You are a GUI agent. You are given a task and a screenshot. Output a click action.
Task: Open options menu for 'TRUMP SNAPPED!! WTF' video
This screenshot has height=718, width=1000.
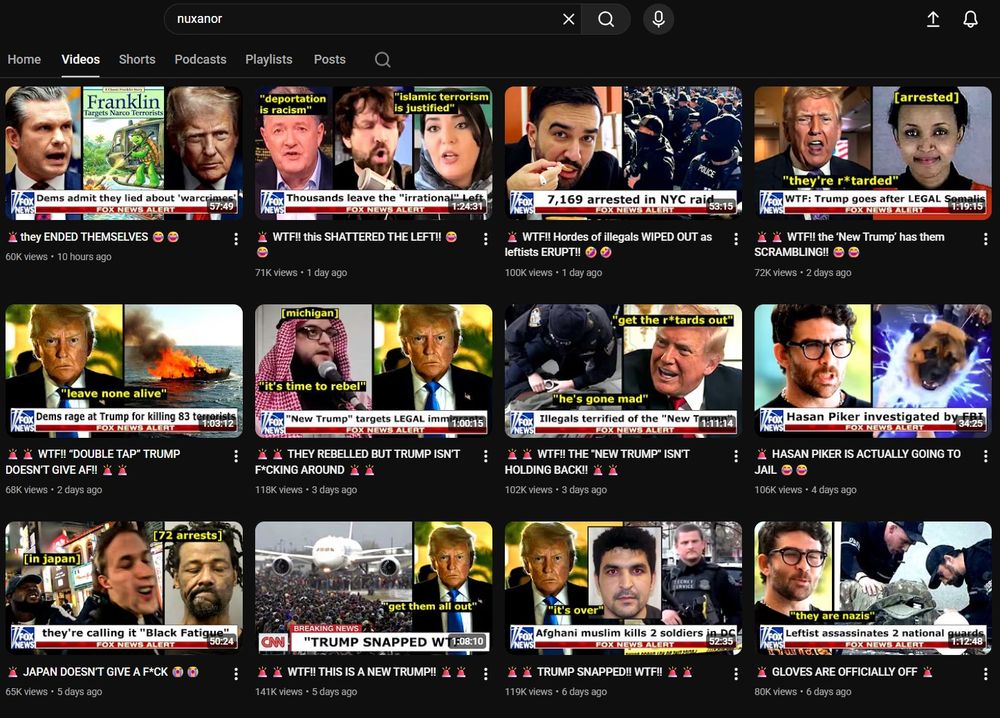(x=735, y=674)
